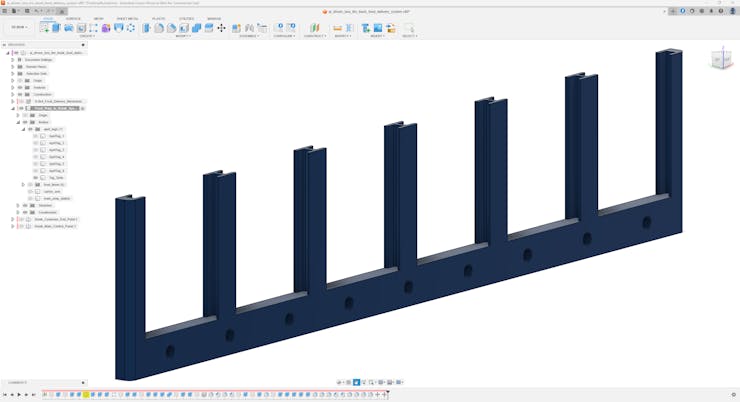The image size is (740, 402).
Task: Toggle visibility of the Analysis folder
Action: pyautogui.click(x=20, y=87)
